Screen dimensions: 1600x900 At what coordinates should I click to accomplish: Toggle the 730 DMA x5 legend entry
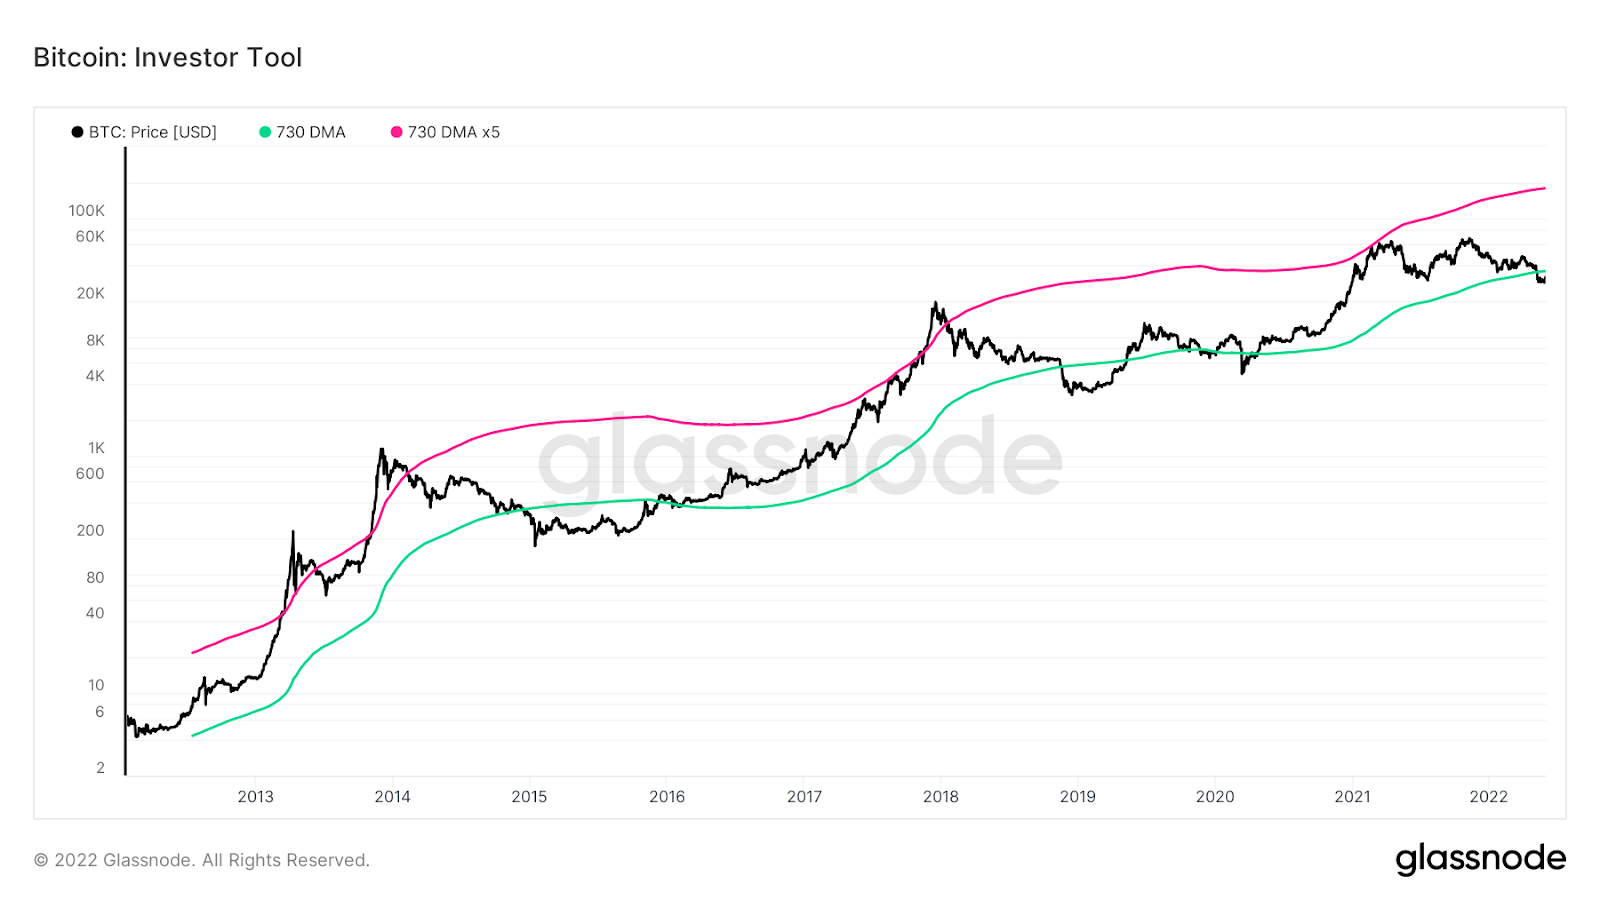coord(445,132)
